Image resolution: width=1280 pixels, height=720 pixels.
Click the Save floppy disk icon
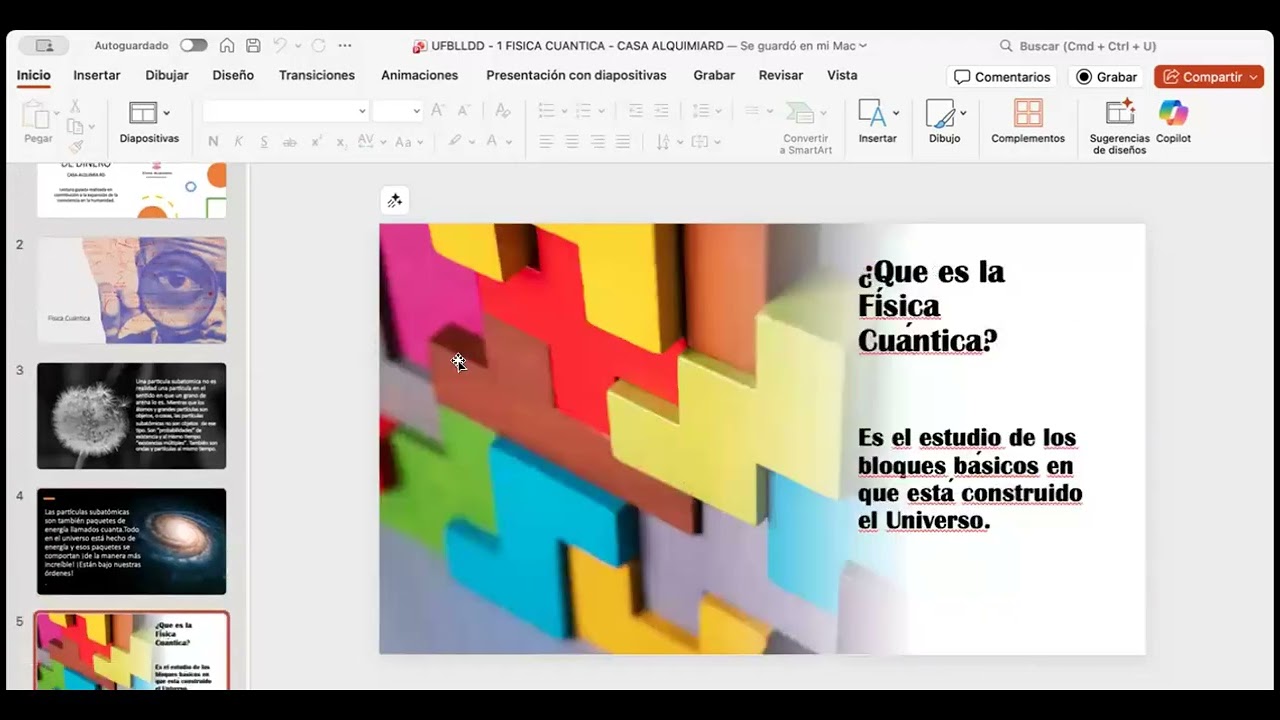pyautogui.click(x=253, y=45)
